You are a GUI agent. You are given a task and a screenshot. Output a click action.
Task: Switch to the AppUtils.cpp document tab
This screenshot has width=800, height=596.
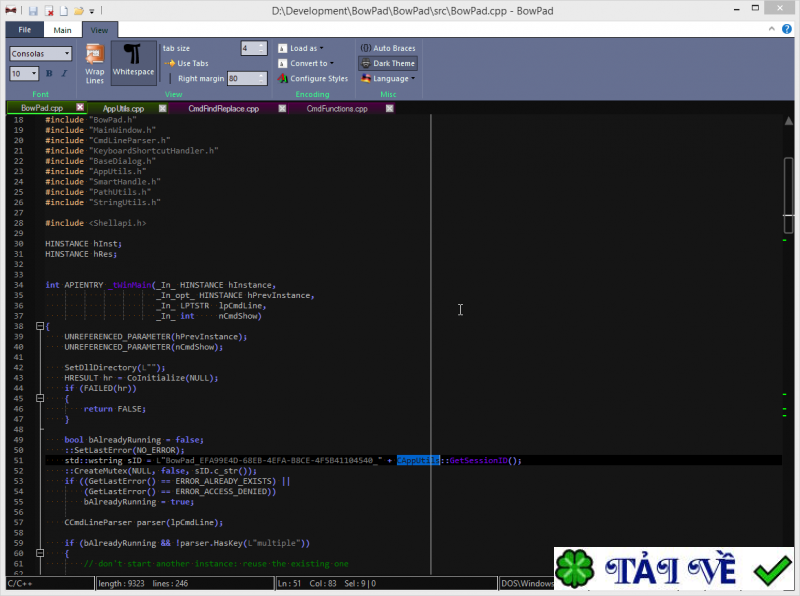pyautogui.click(x=123, y=108)
